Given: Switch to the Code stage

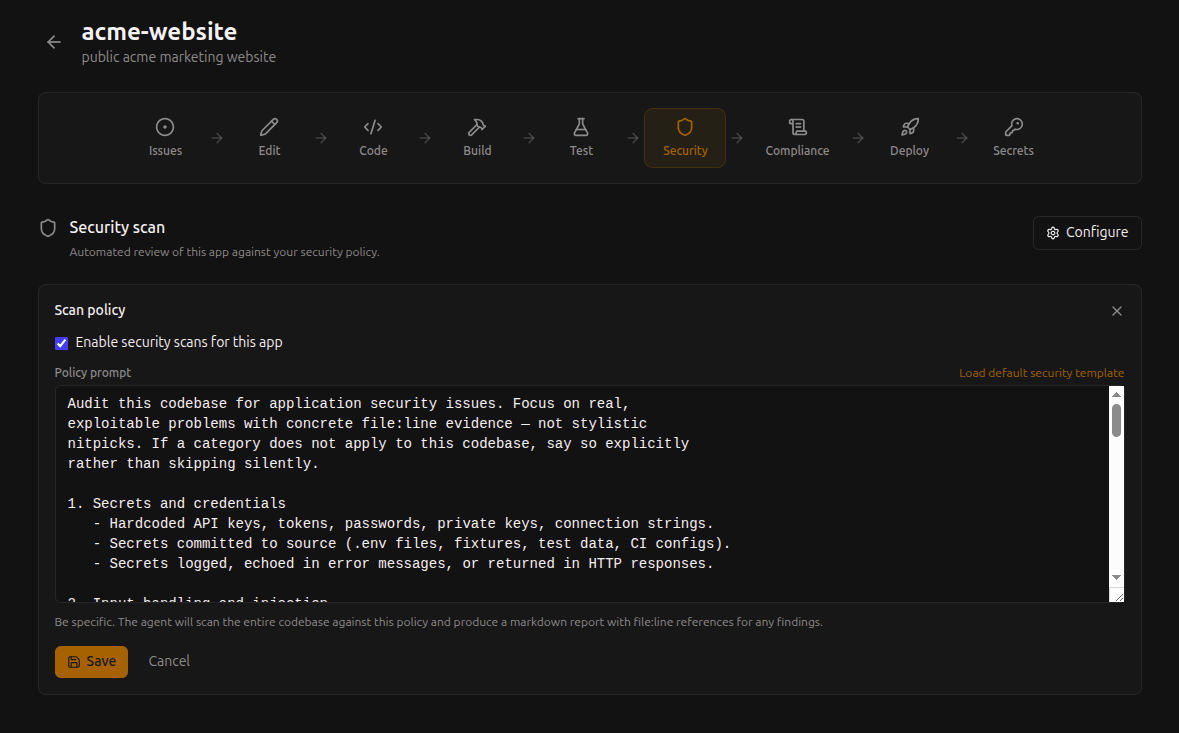Looking at the screenshot, I should tap(373, 138).
